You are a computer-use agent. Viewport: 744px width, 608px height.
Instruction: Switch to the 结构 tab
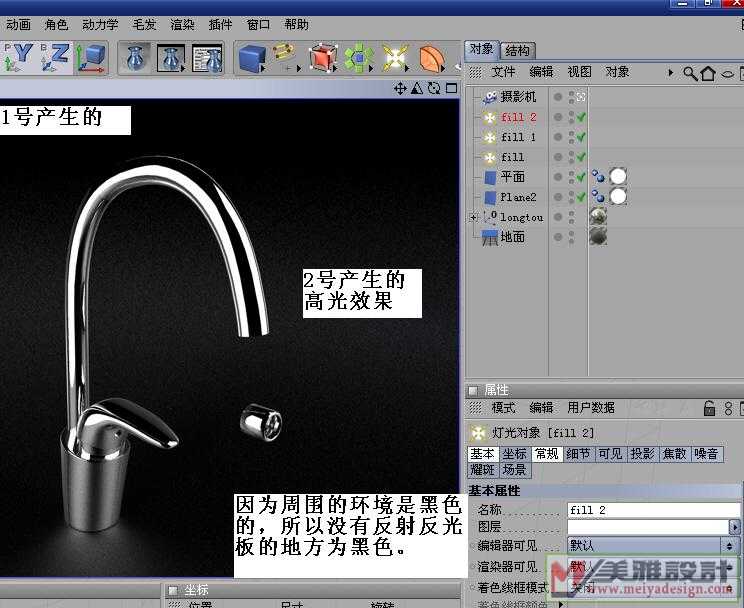(517, 50)
